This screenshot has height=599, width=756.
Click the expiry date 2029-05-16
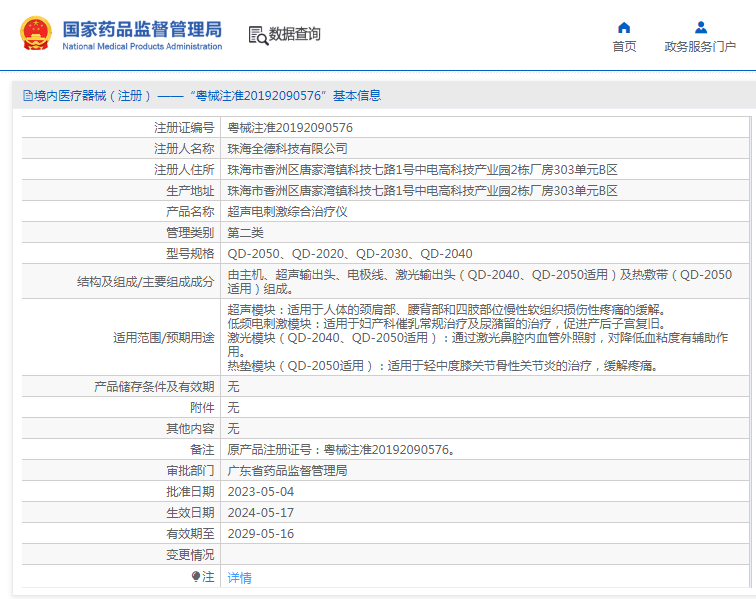coord(261,533)
